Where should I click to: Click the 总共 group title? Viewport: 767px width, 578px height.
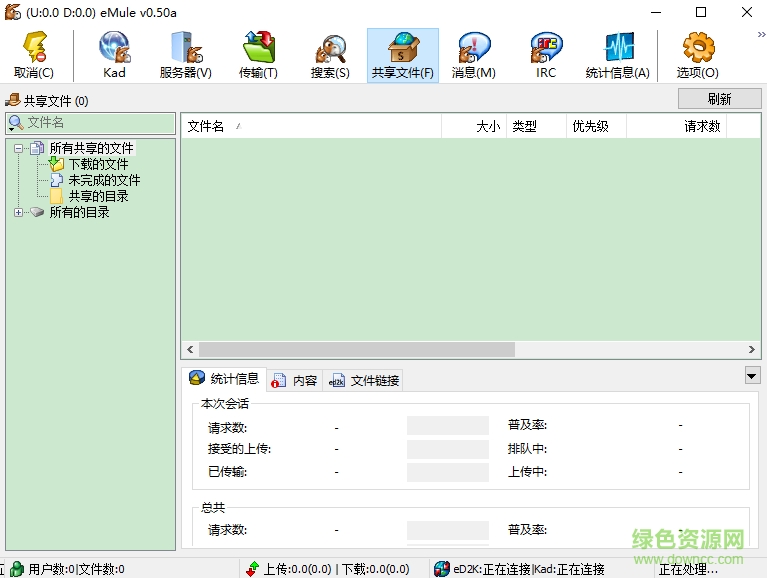[x=213, y=508]
